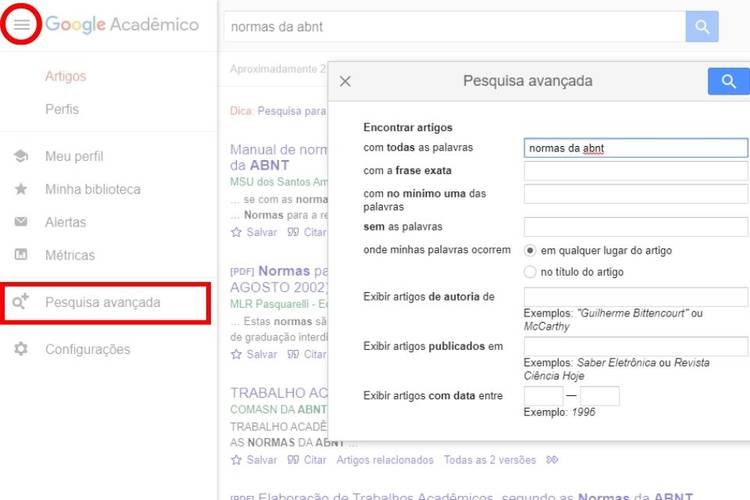Open the 'TRABALHO AC' result title
Image resolution: width=750 pixels, height=500 pixels.
[279, 393]
